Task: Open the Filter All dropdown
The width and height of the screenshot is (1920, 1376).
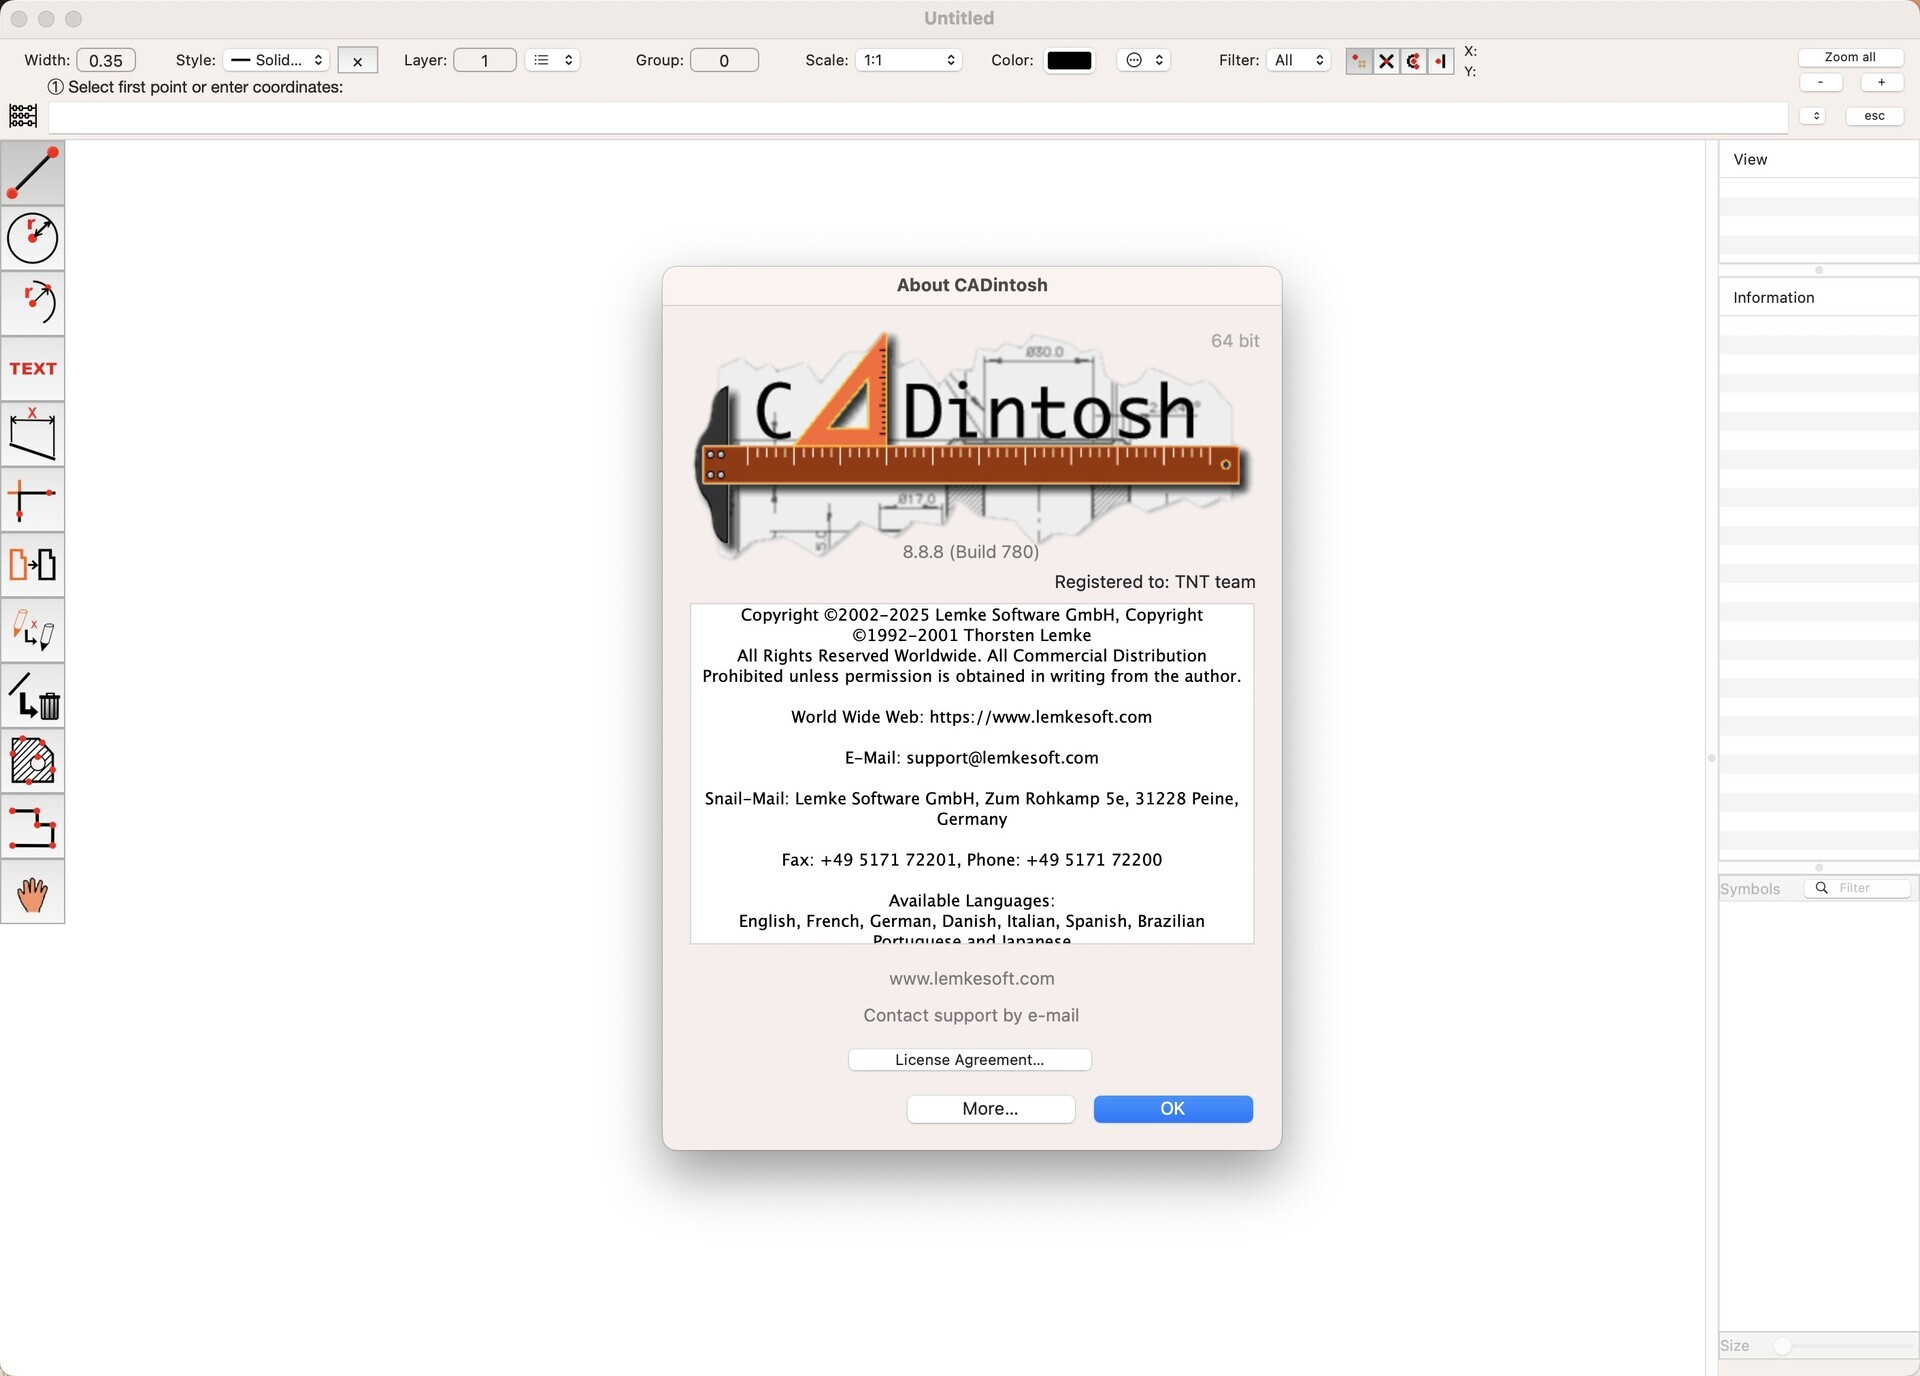Action: pos(1299,60)
